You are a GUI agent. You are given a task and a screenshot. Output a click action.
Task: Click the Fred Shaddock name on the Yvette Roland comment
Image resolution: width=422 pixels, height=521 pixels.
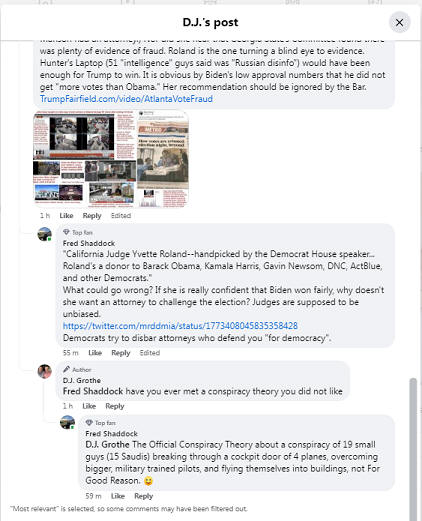click(x=89, y=243)
